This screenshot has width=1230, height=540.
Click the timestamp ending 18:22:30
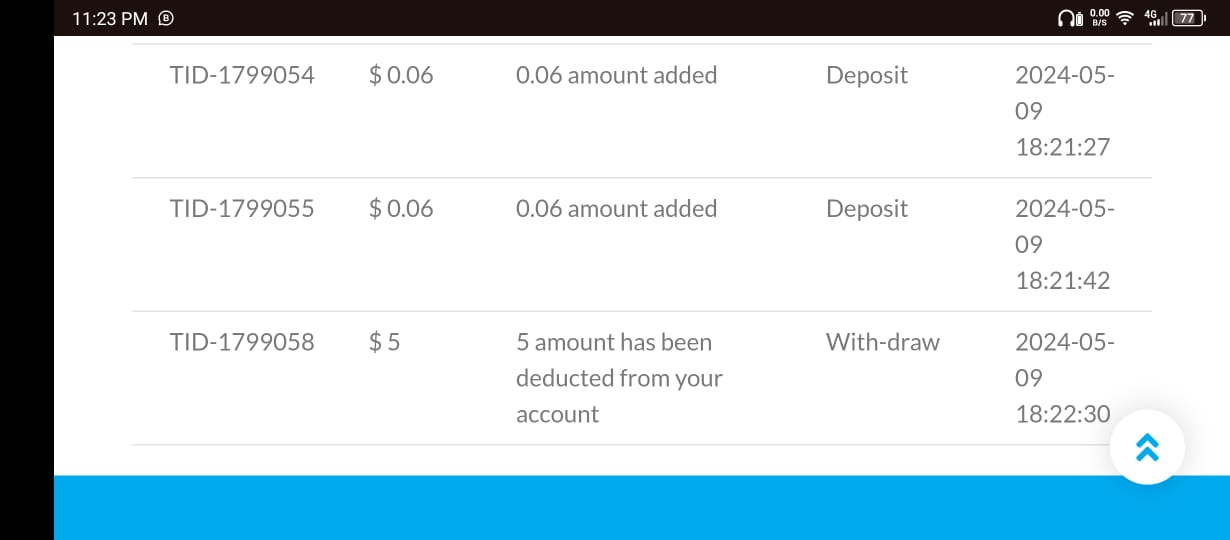pos(1064,378)
